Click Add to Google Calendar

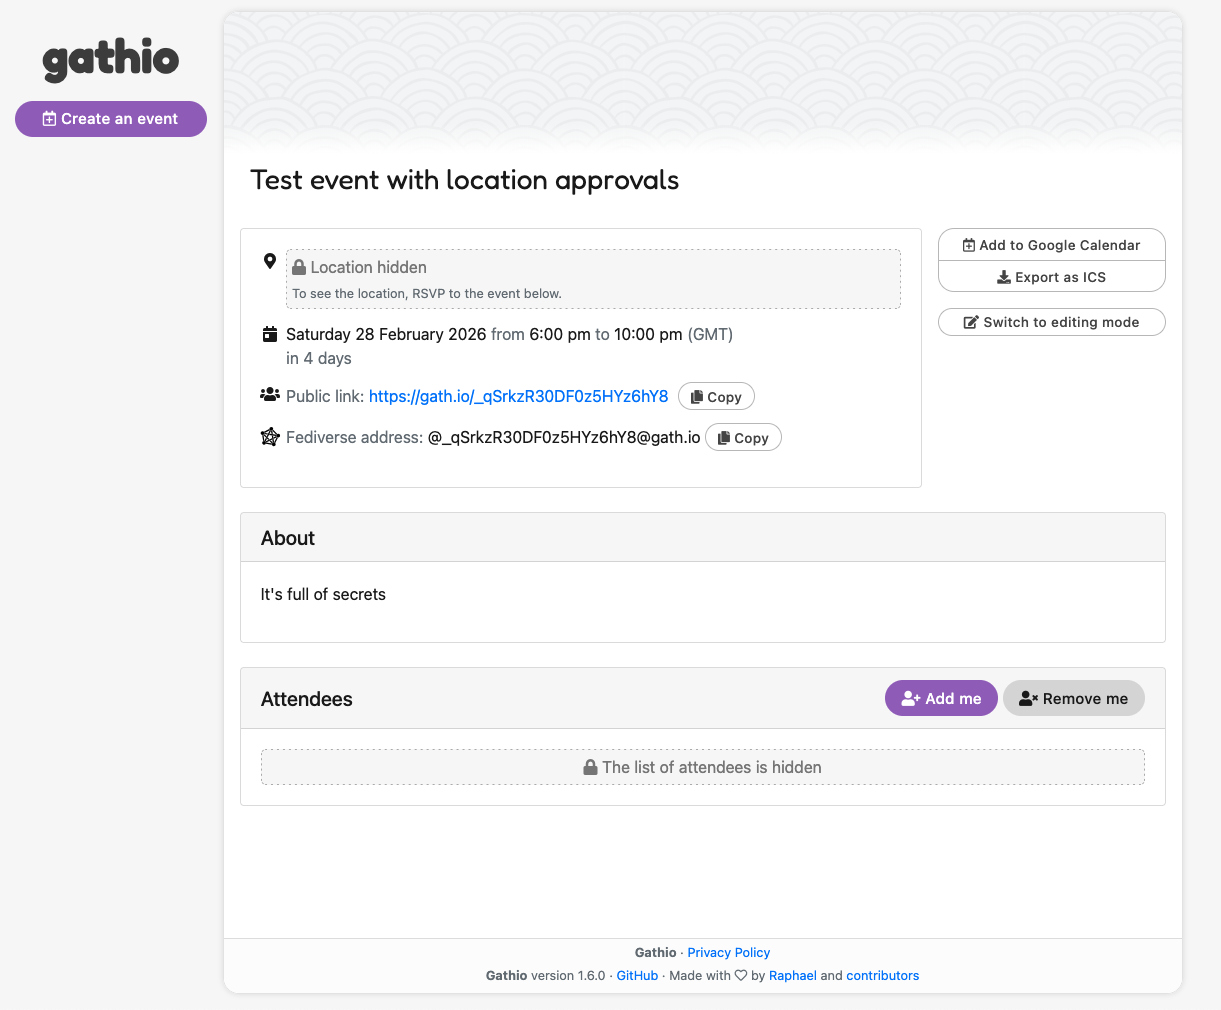tap(1051, 245)
